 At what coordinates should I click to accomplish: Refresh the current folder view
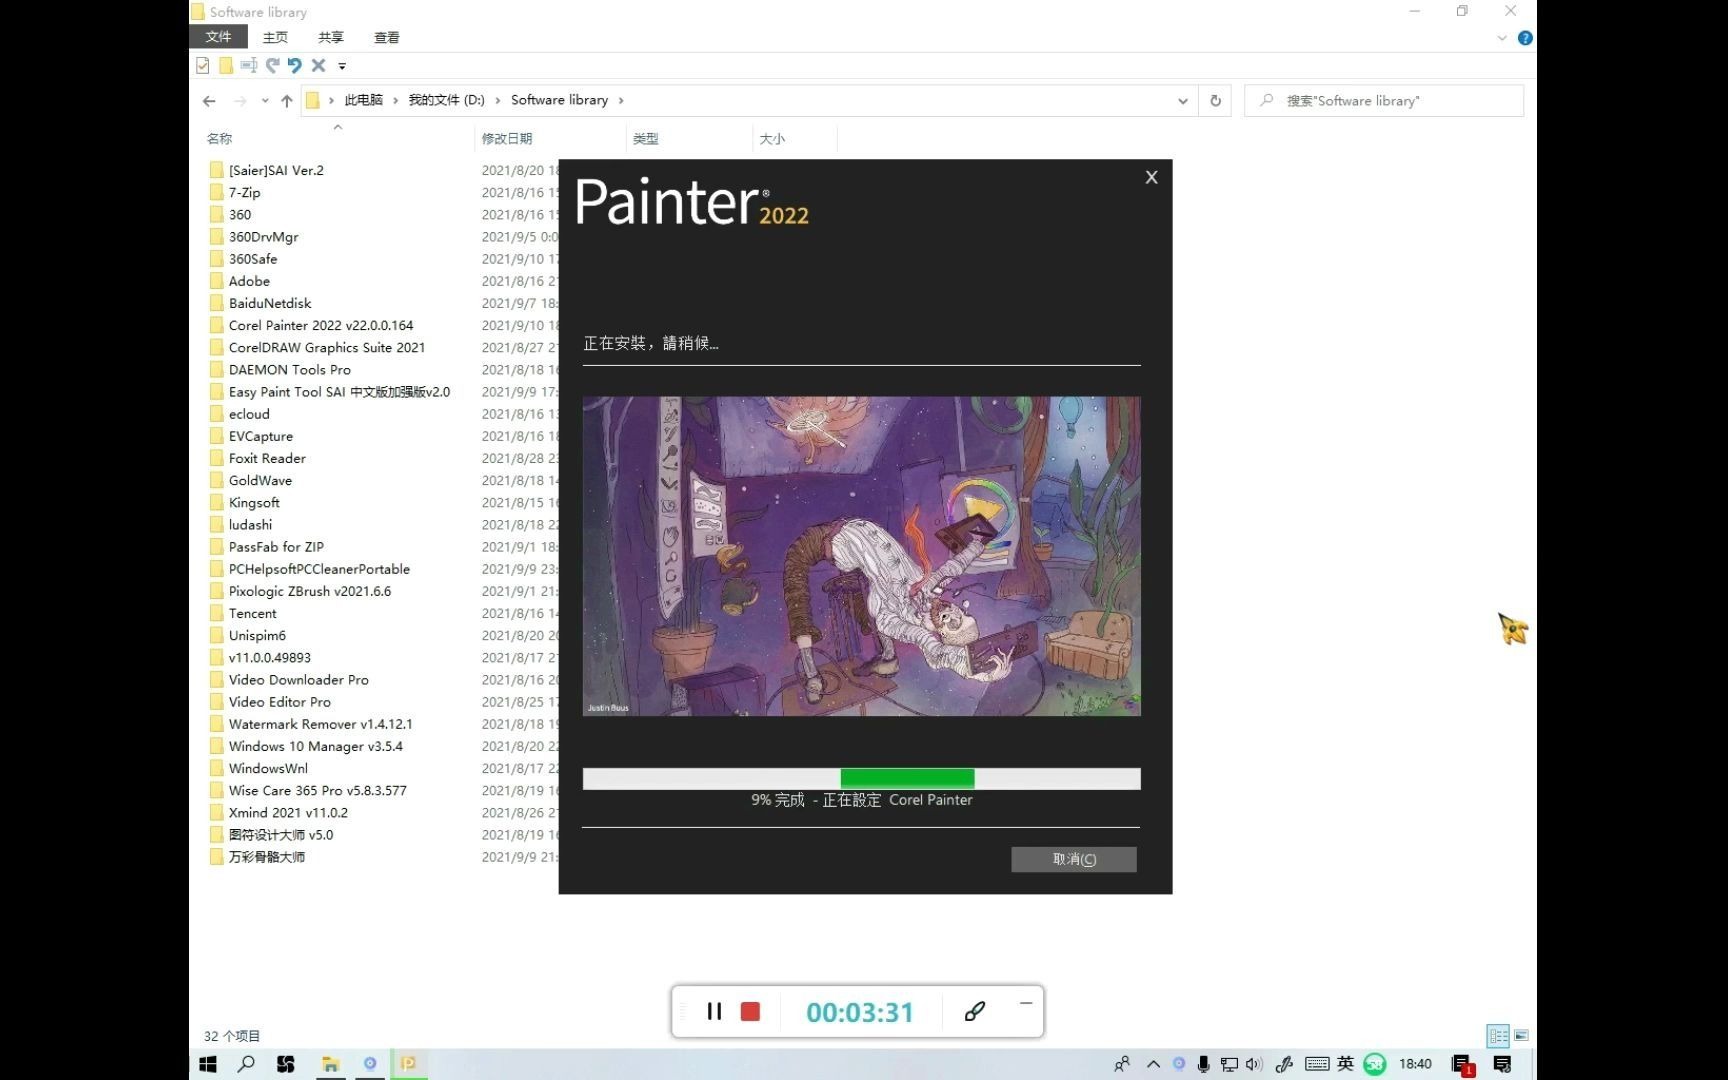pyautogui.click(x=1215, y=100)
